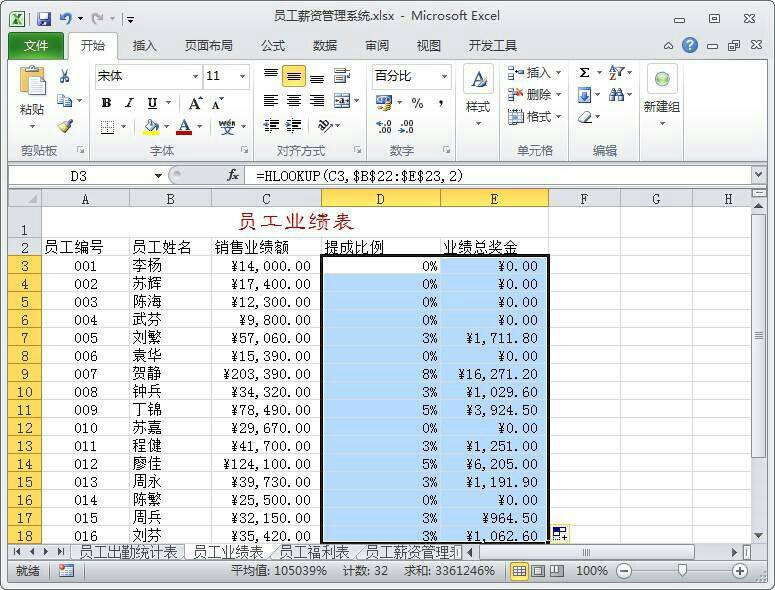Toggle middle vertical alignment button
This screenshot has width=775, height=590.
[x=293, y=77]
